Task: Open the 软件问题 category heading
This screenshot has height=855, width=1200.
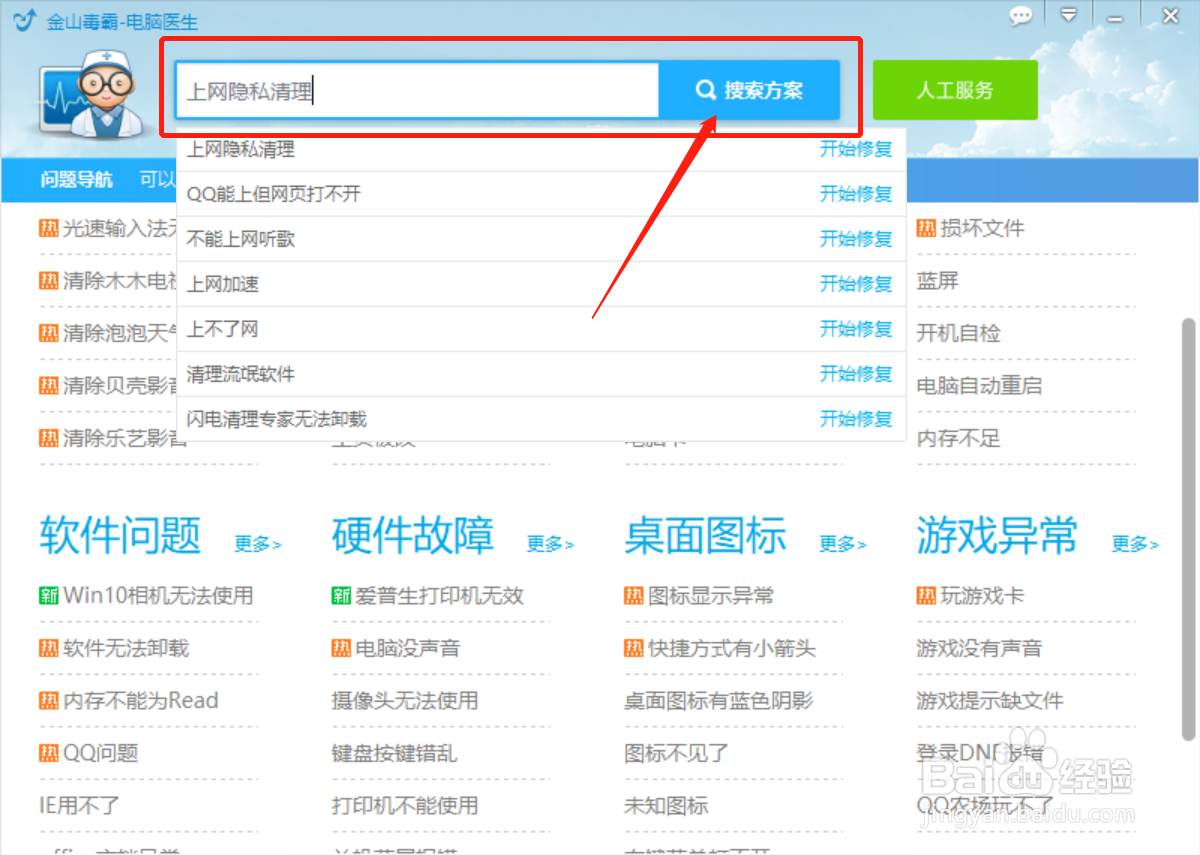Action: pos(121,536)
